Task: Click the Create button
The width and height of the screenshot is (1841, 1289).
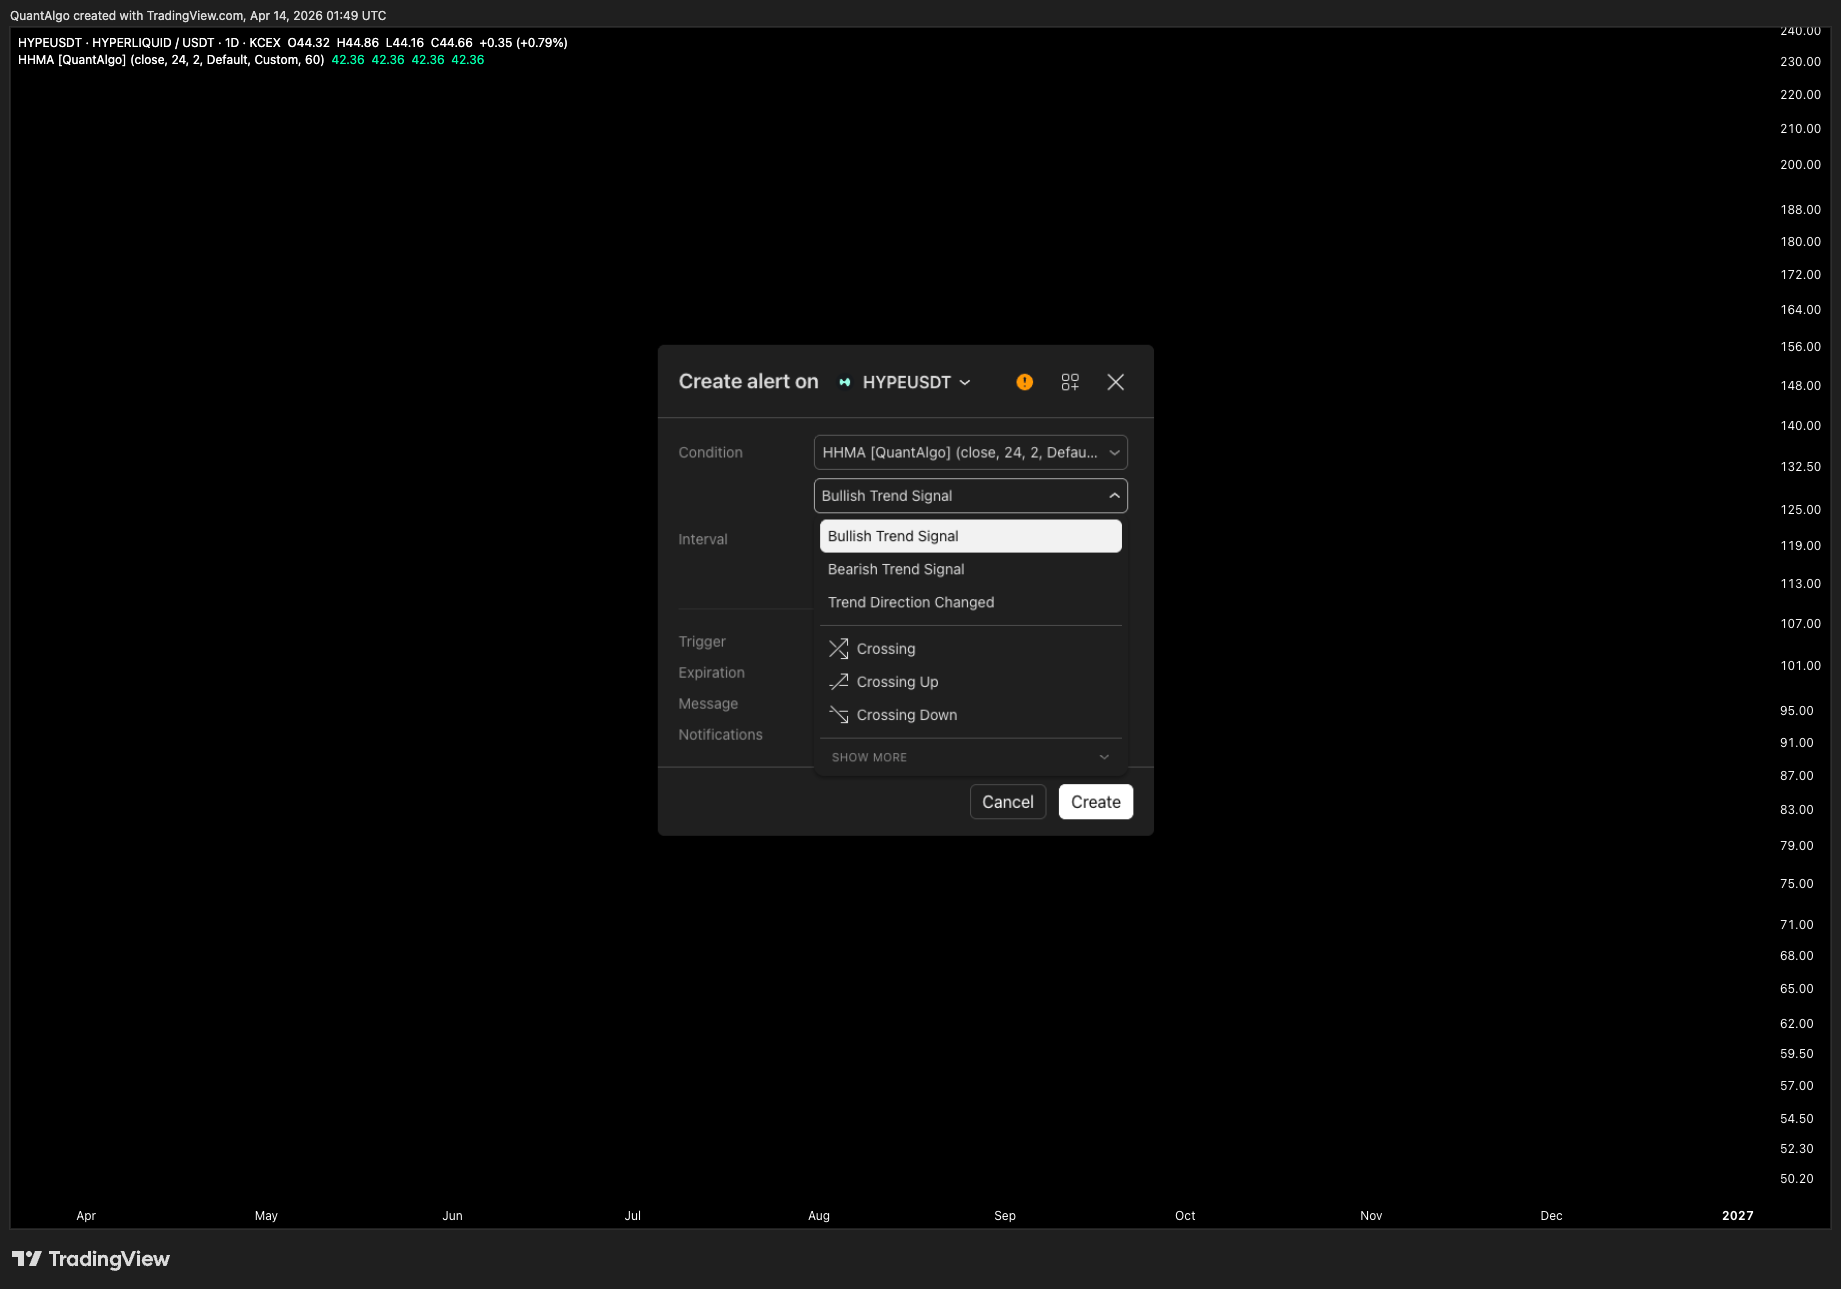Action: point(1096,802)
